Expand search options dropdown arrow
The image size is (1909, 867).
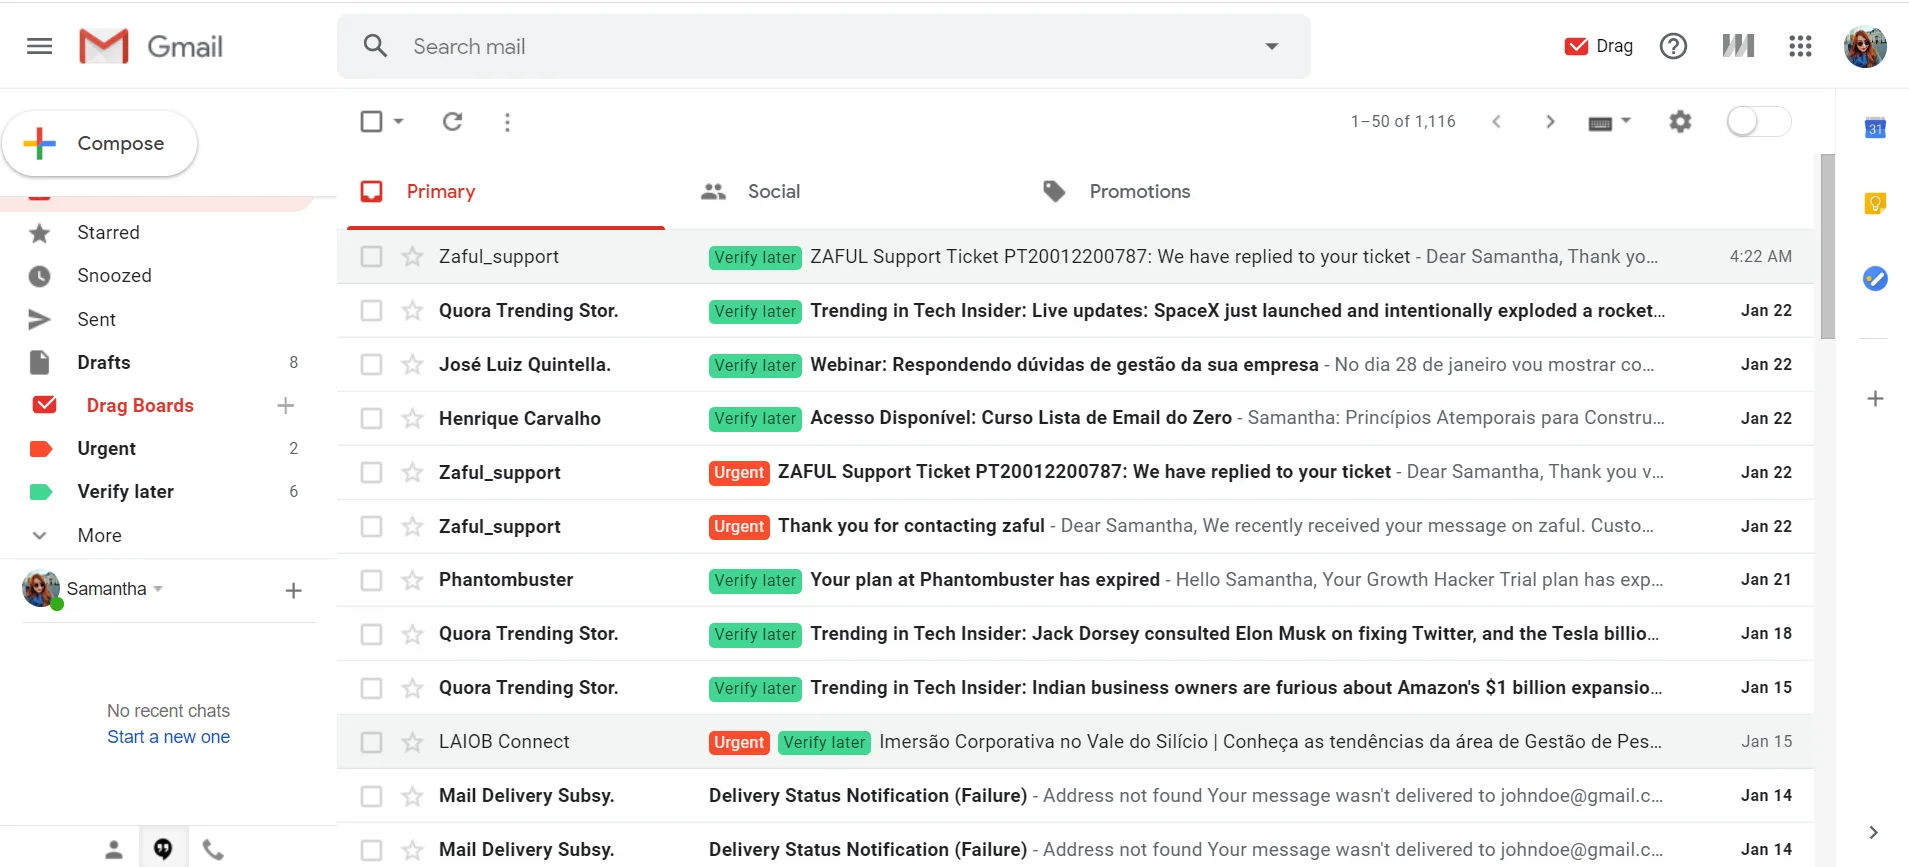pyautogui.click(x=1271, y=46)
